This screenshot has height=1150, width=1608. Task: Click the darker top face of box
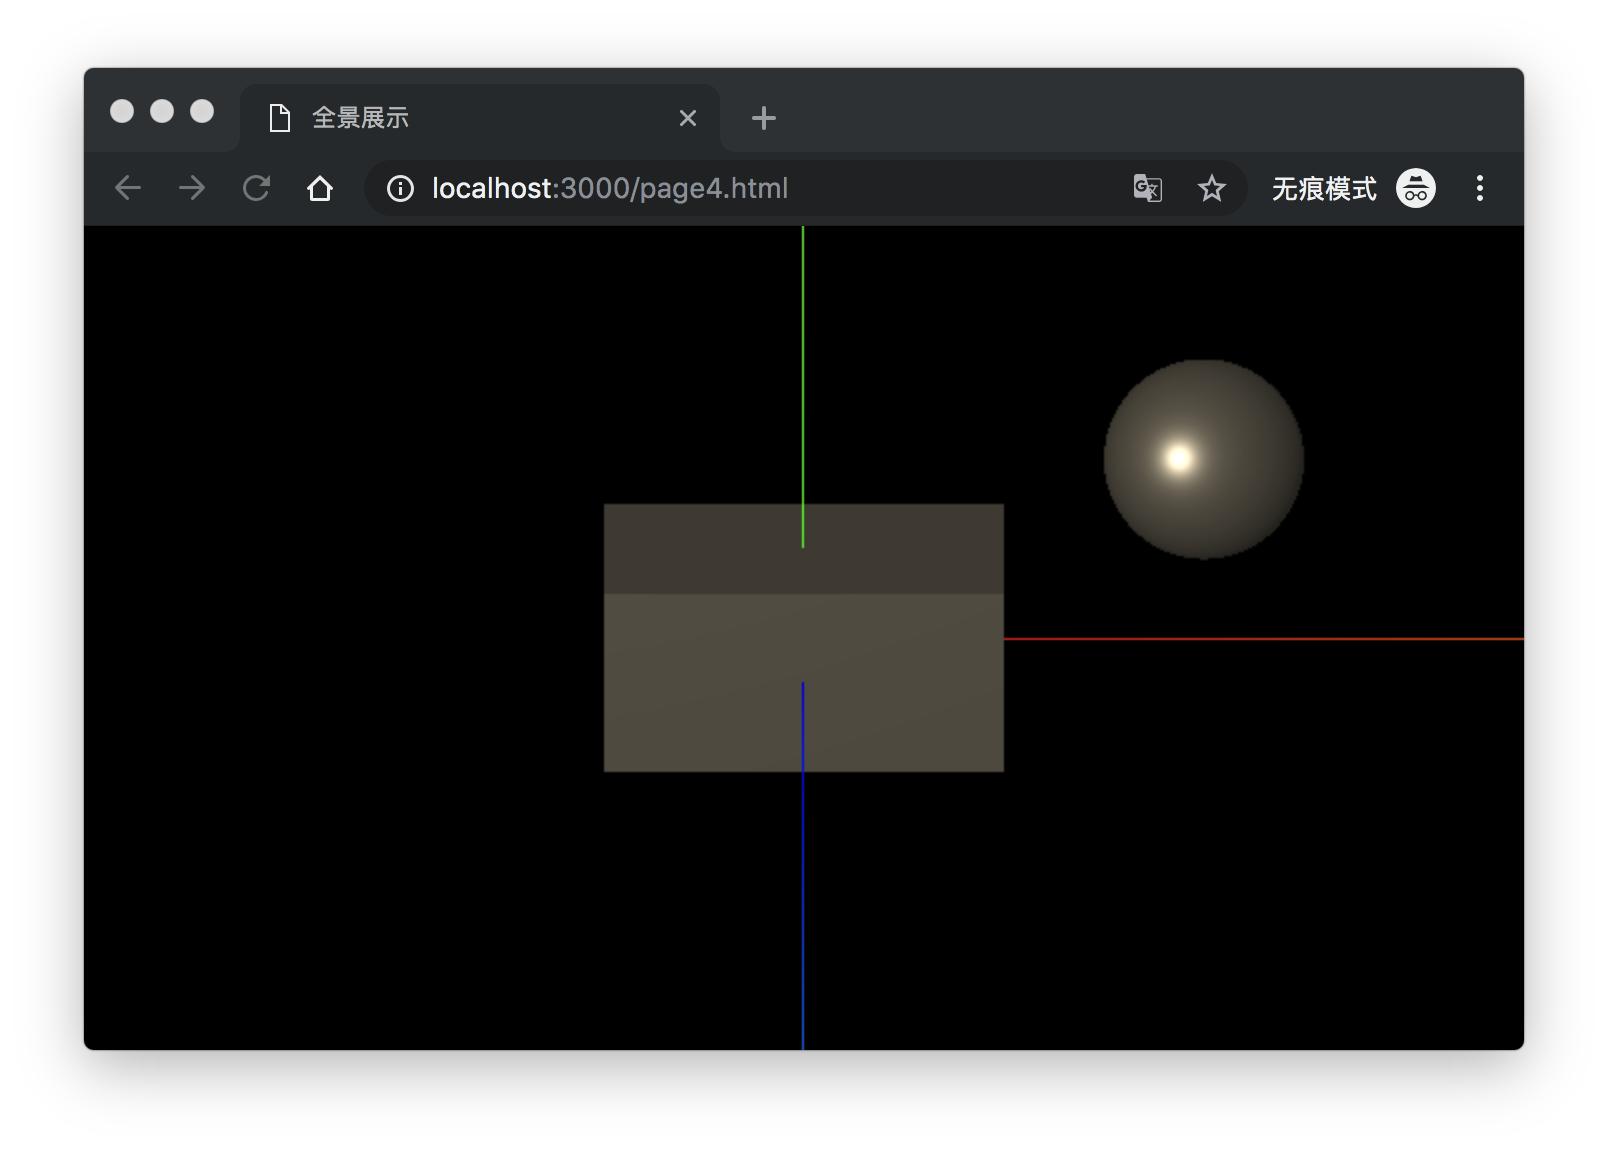click(700, 548)
